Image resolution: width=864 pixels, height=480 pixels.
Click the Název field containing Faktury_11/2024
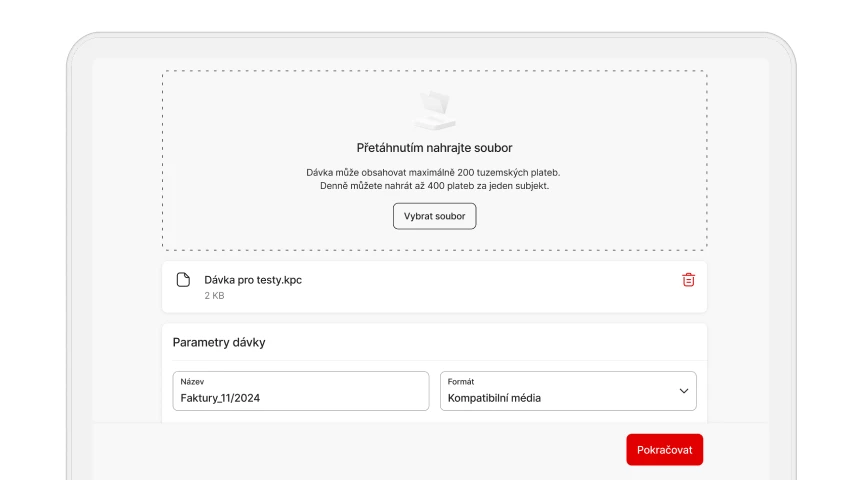point(301,391)
